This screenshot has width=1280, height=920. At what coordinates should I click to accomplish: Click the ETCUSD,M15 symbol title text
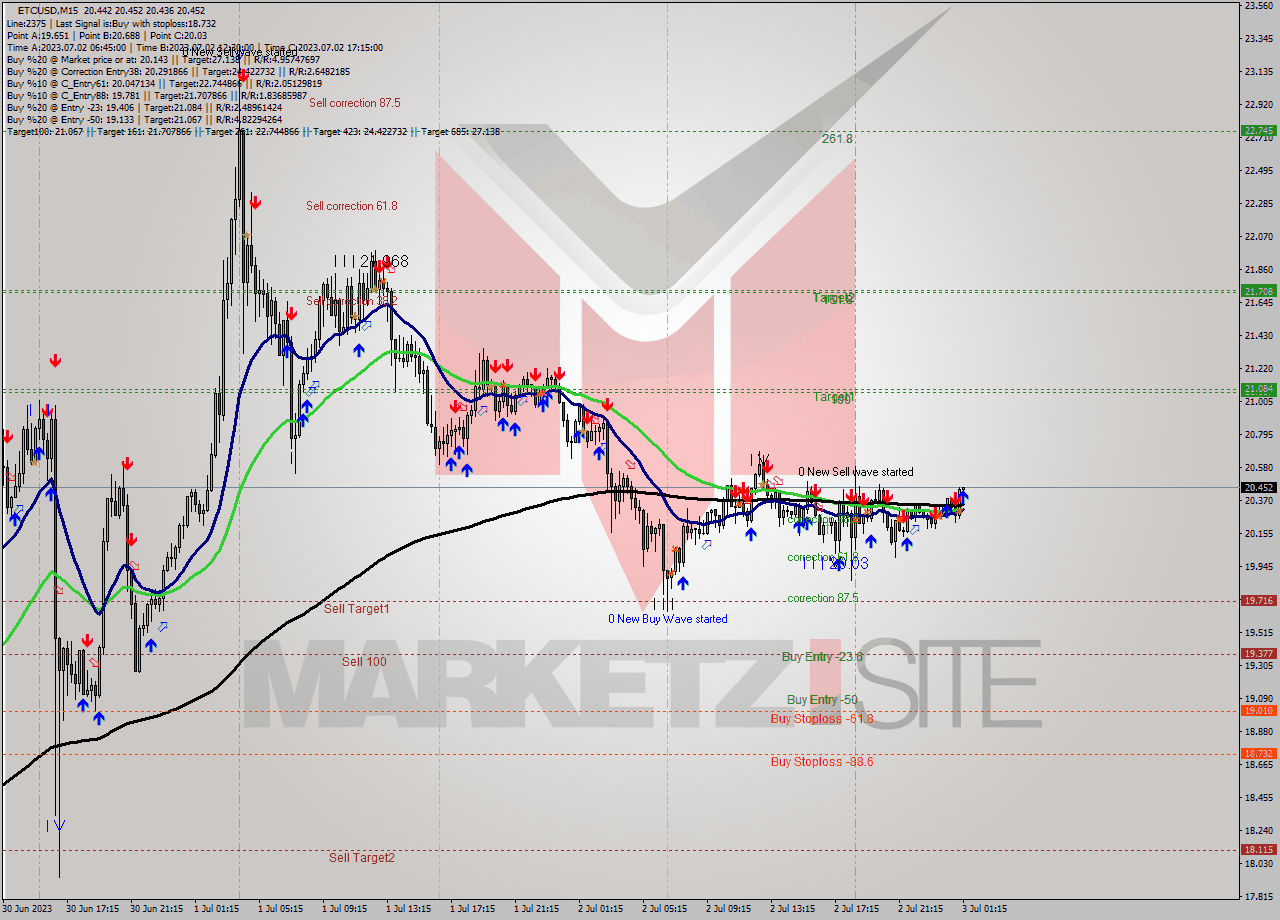49,9
